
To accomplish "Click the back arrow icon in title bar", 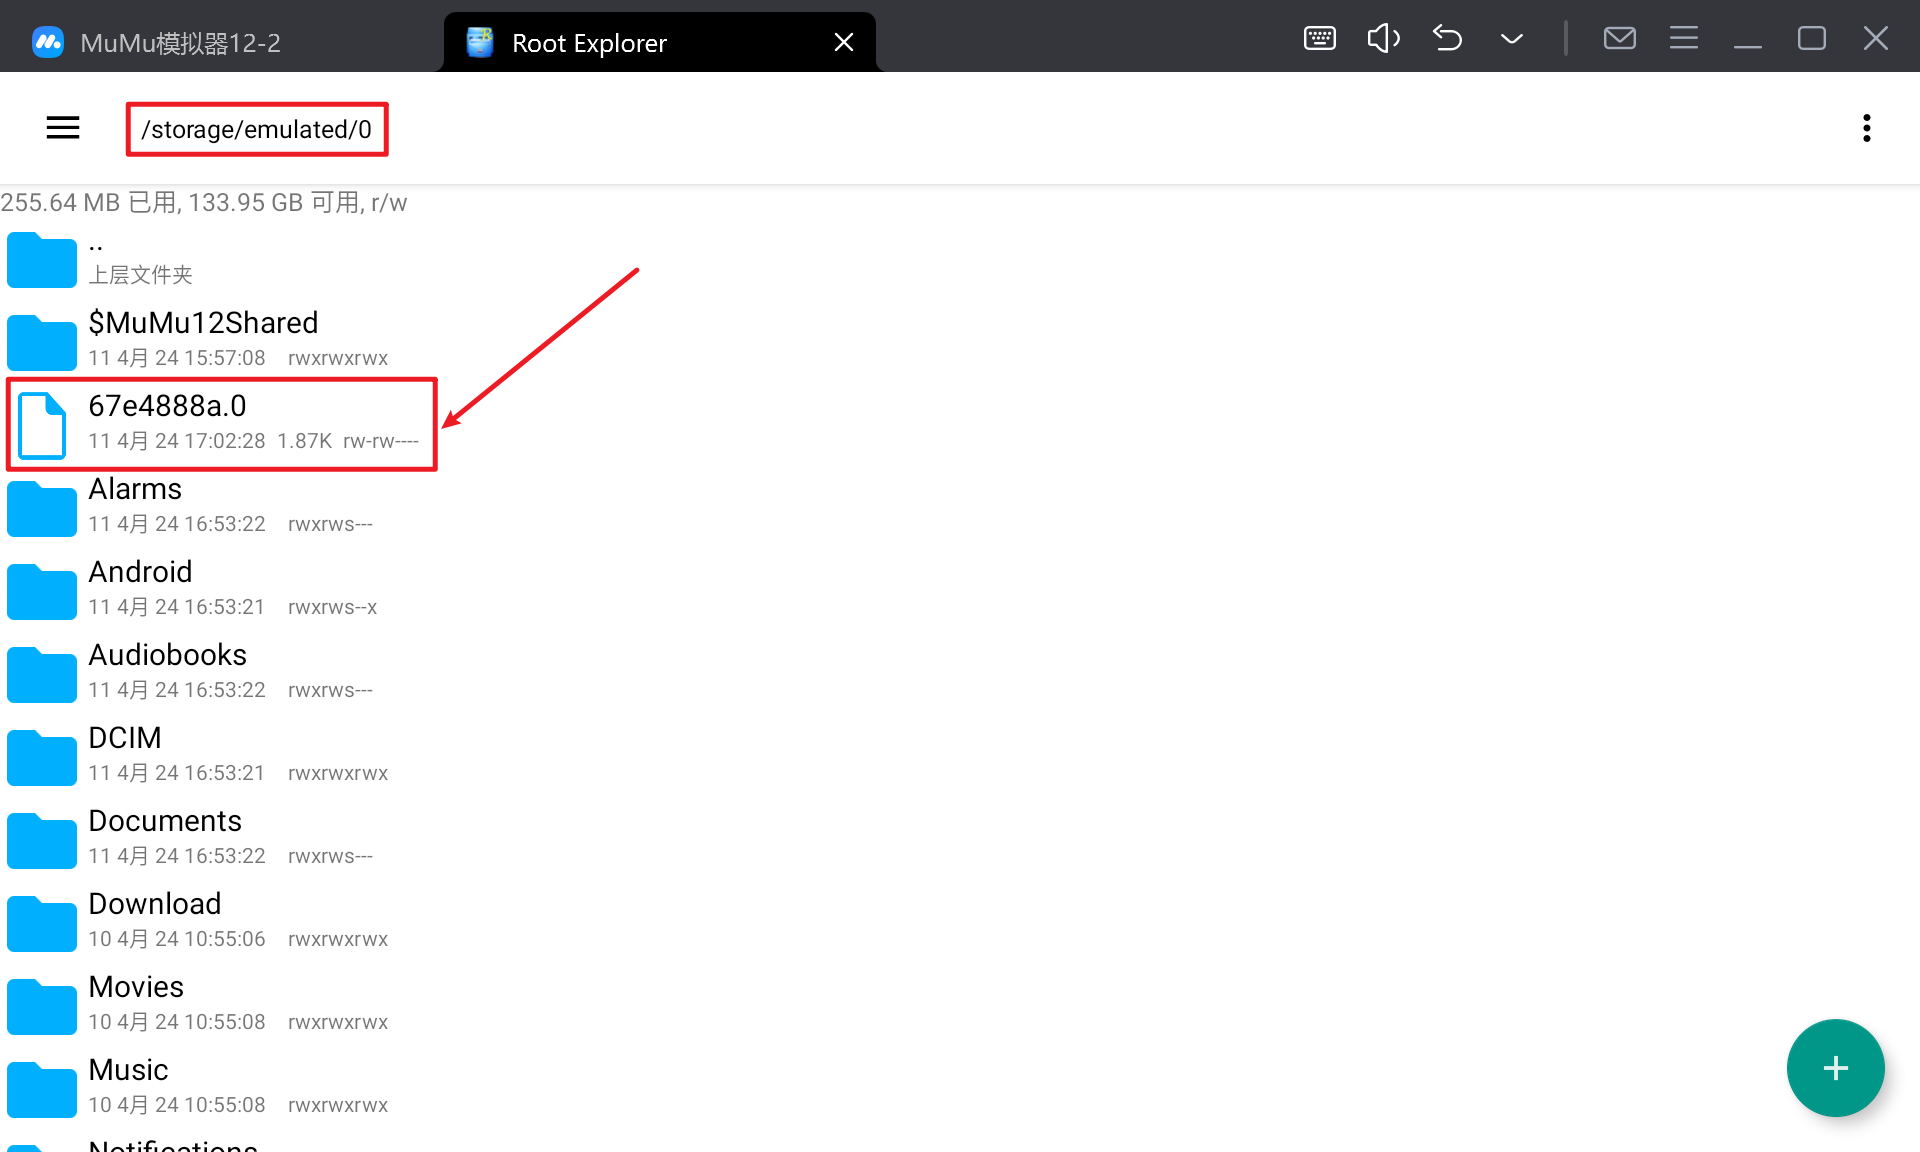I will click(x=1447, y=39).
